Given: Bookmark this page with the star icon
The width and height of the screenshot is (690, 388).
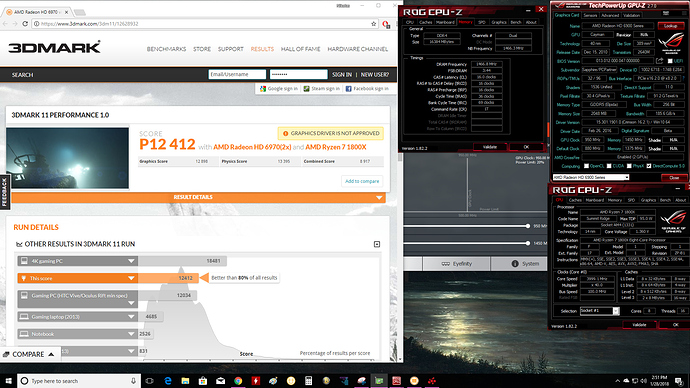Looking at the screenshot, I should pyautogui.click(x=373, y=24).
